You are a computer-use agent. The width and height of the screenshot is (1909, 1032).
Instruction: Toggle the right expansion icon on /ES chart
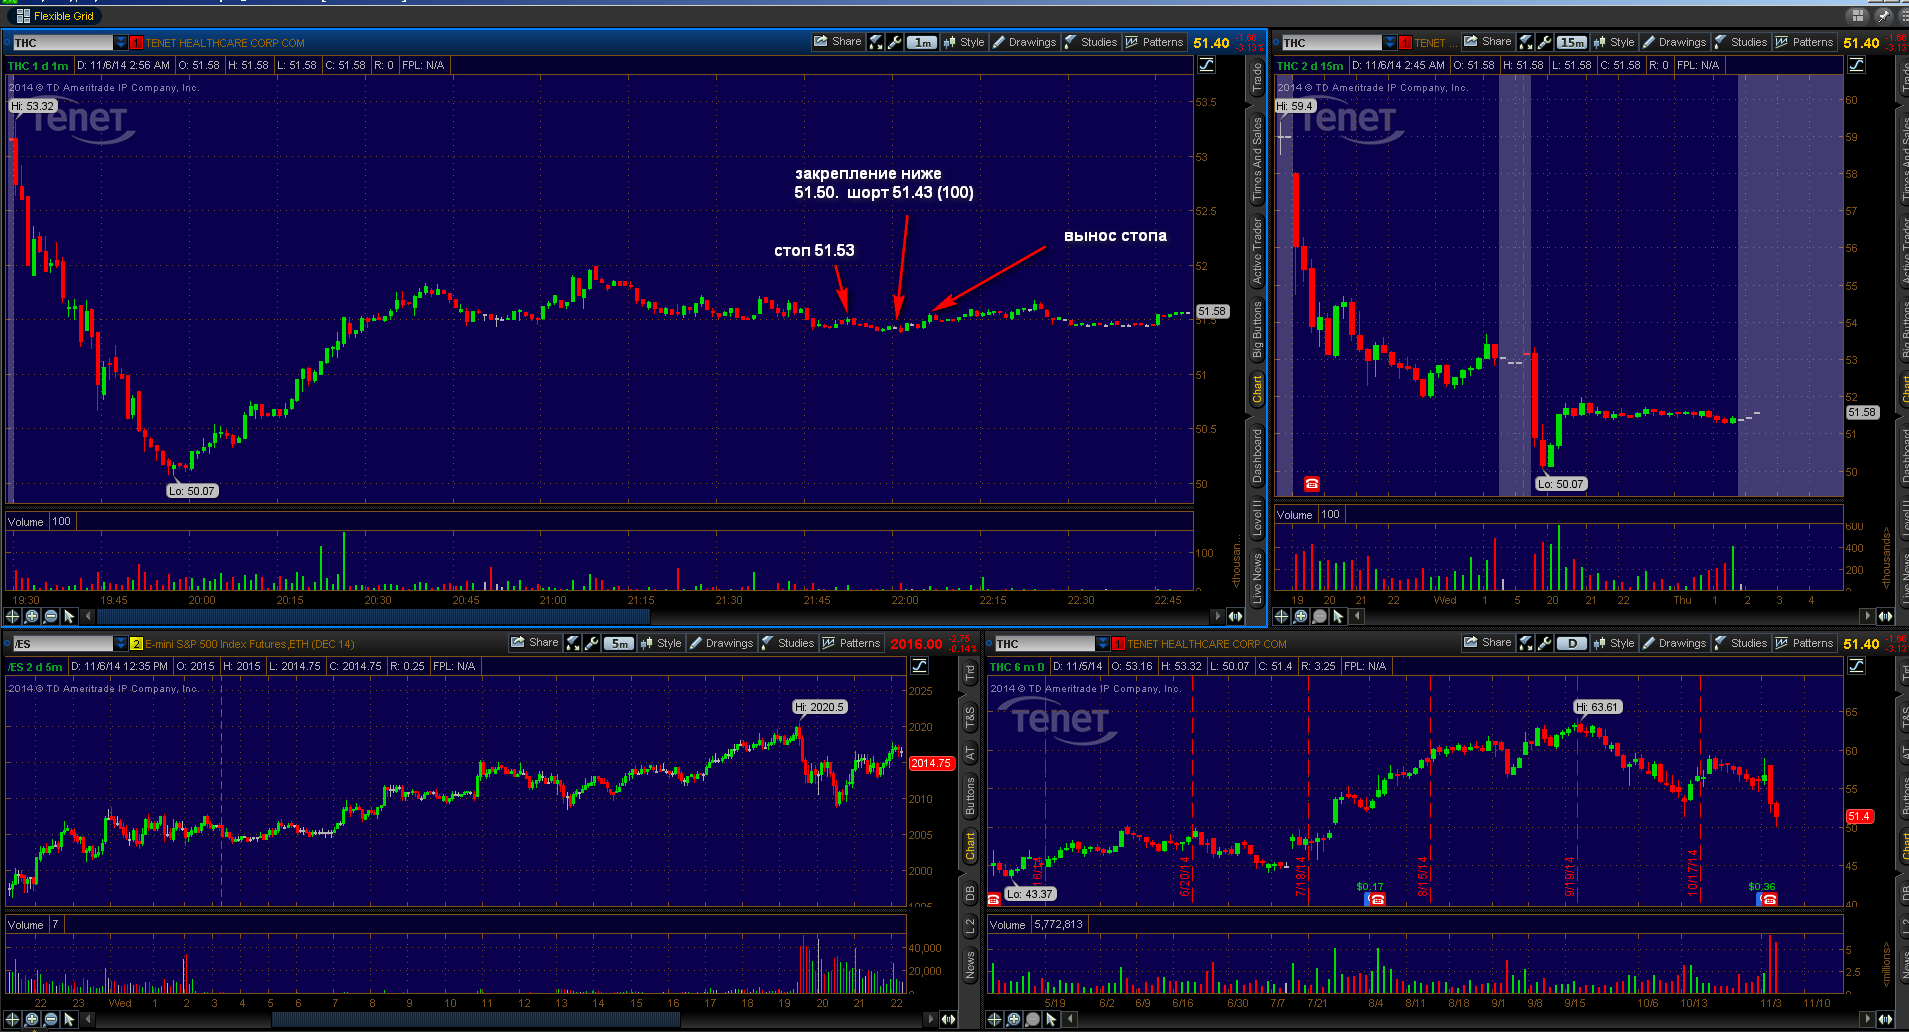920,666
